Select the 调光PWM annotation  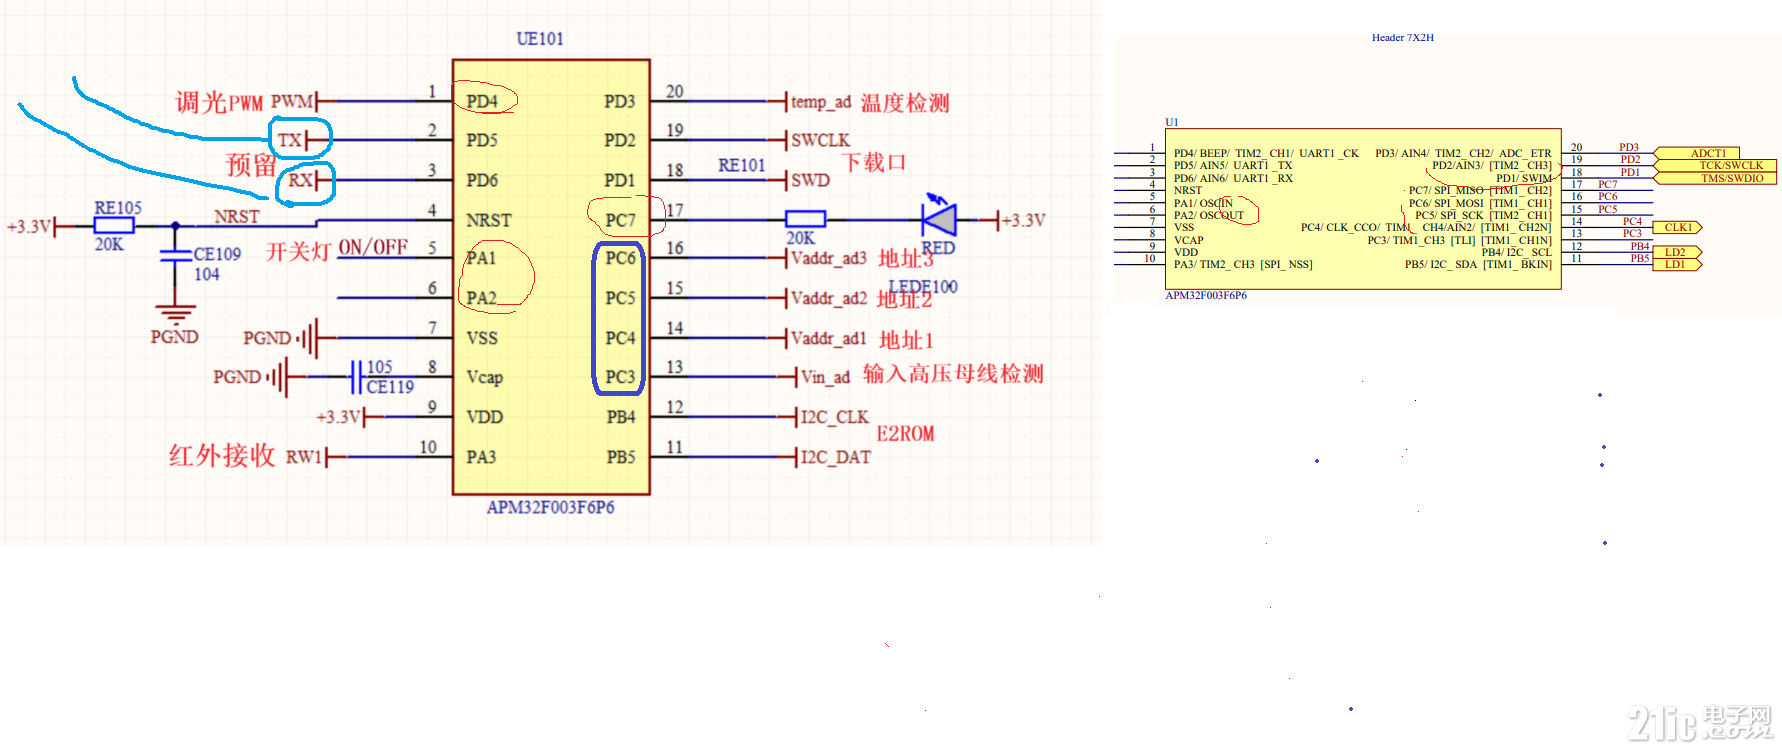click(219, 102)
